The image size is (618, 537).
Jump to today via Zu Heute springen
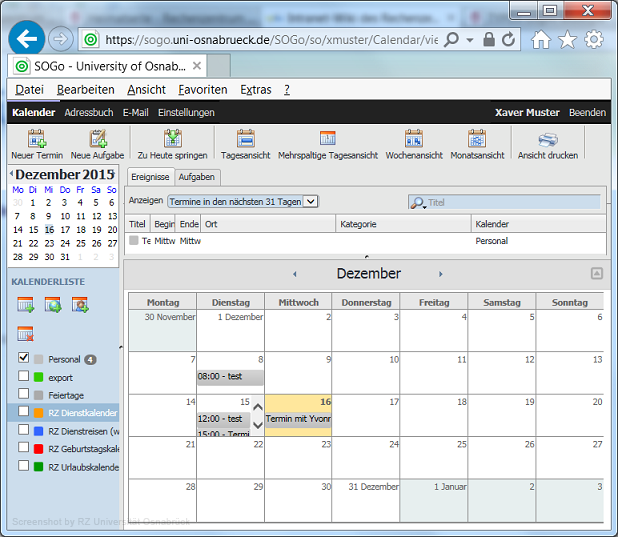[x=172, y=144]
